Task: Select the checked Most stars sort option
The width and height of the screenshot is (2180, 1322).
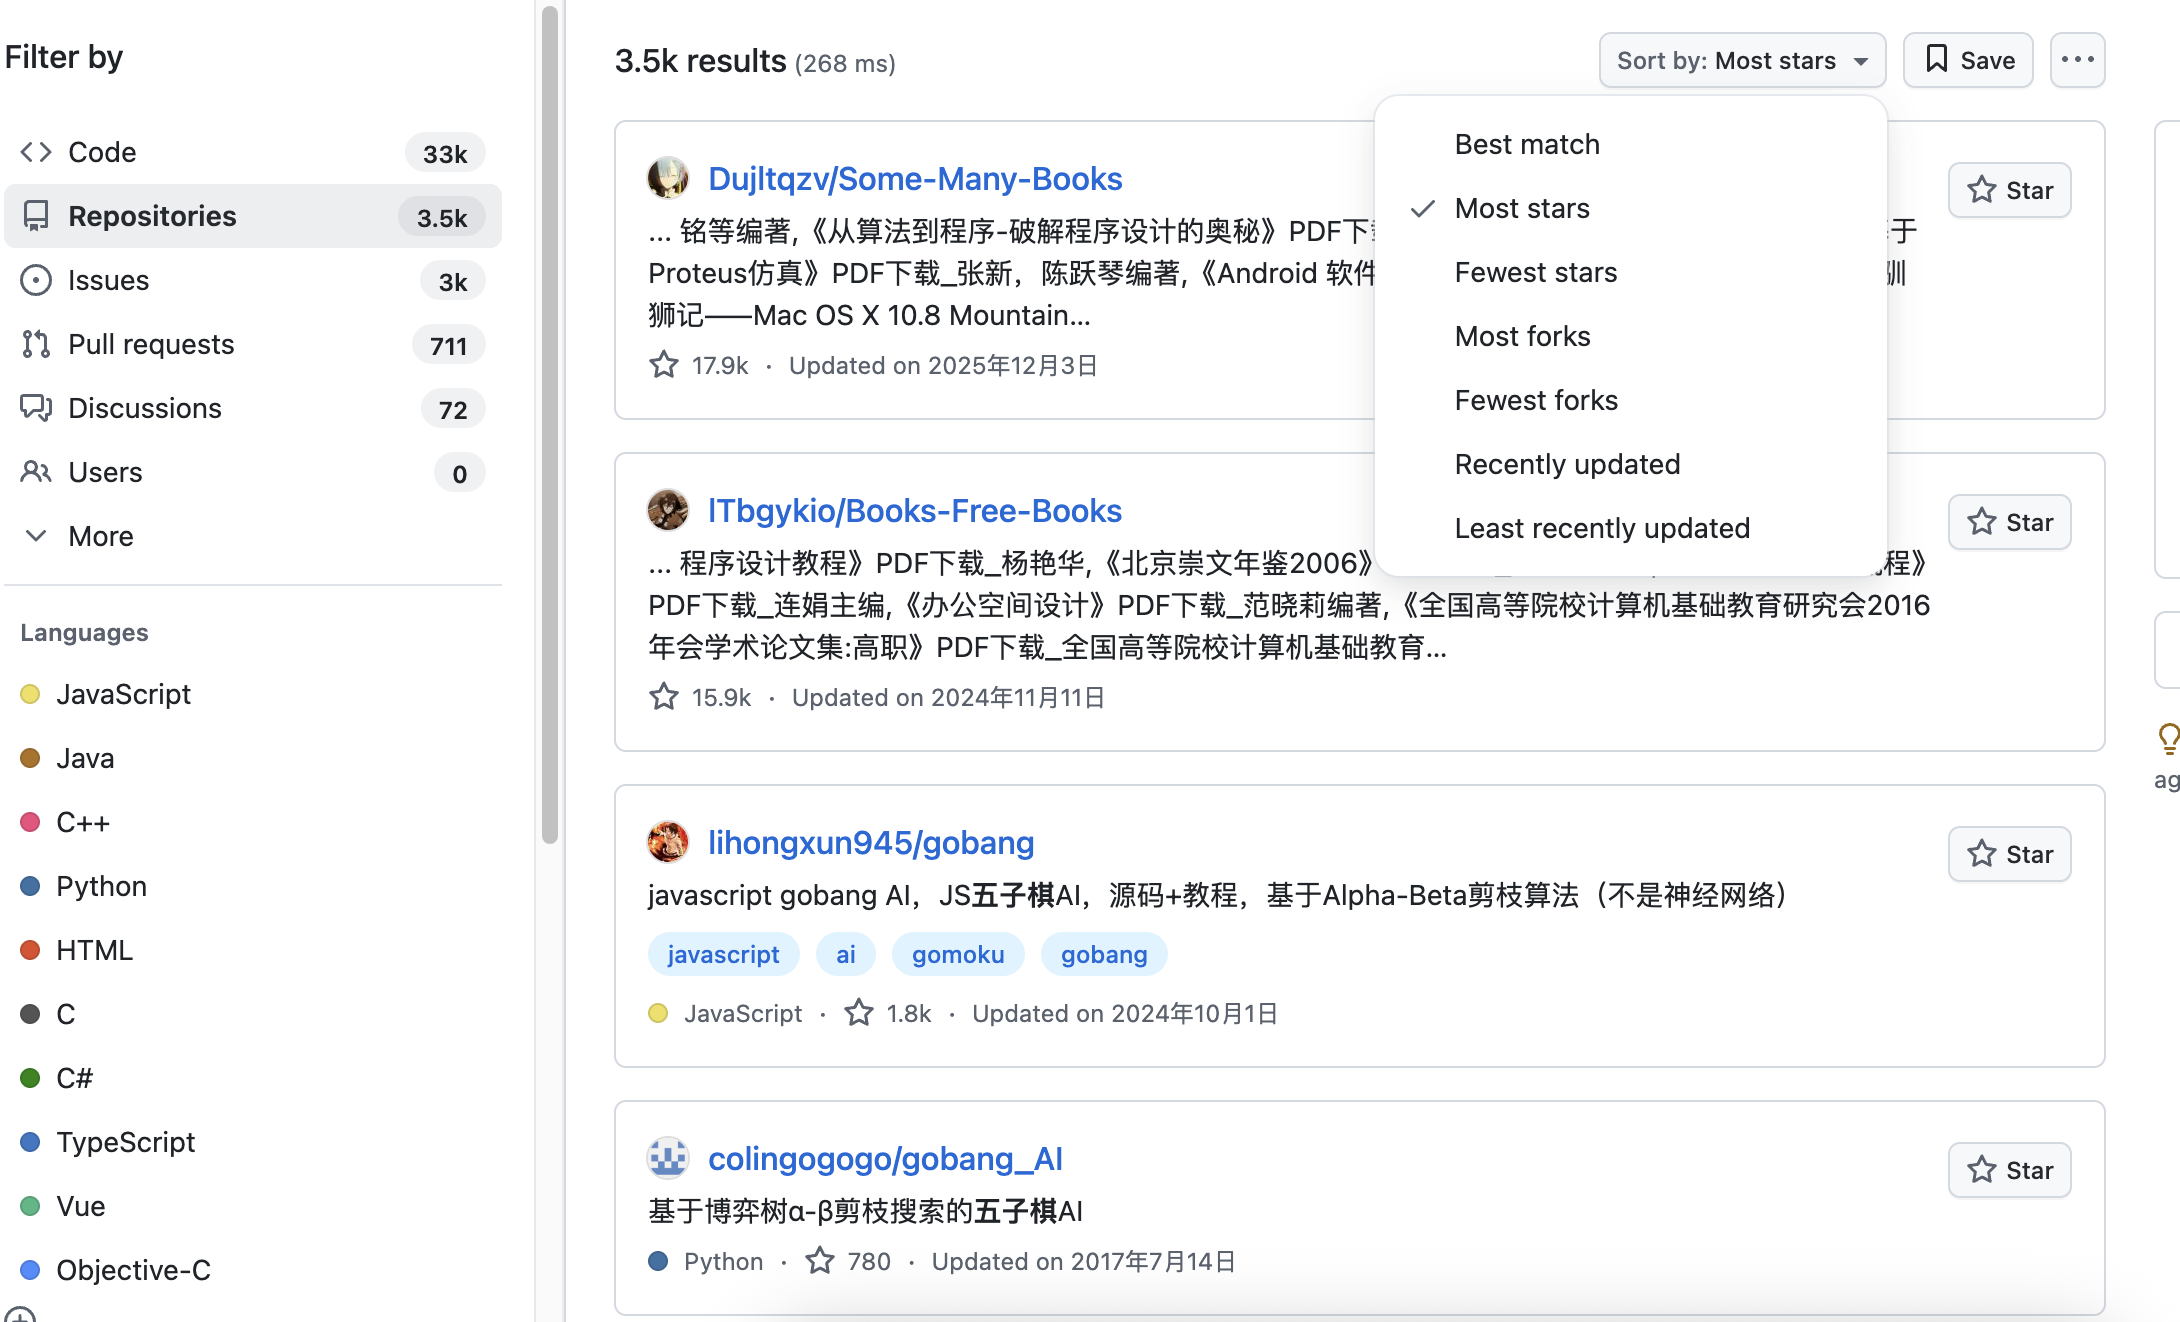Action: (x=1631, y=208)
